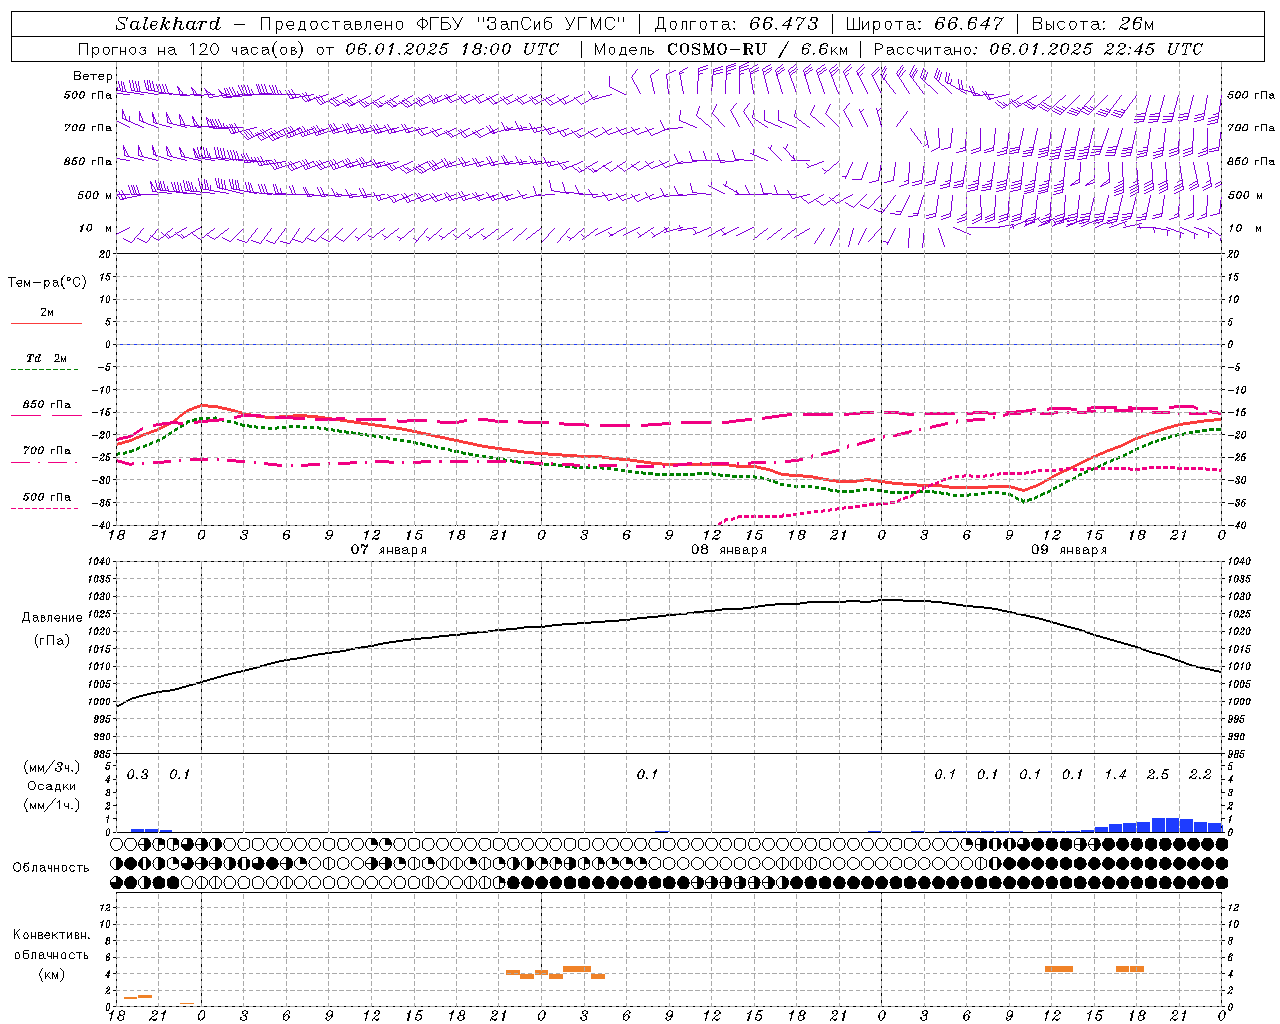Click the 0.3 precipitation total
This screenshot has width=1280, height=1024.
[x=138, y=775]
